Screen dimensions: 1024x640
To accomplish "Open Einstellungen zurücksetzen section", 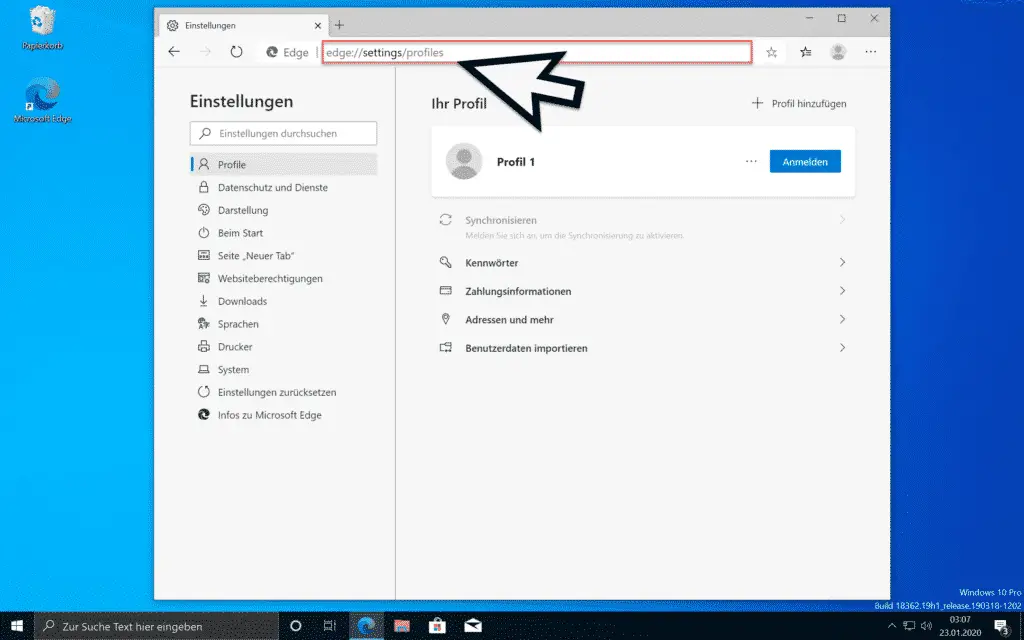I will coord(283,392).
